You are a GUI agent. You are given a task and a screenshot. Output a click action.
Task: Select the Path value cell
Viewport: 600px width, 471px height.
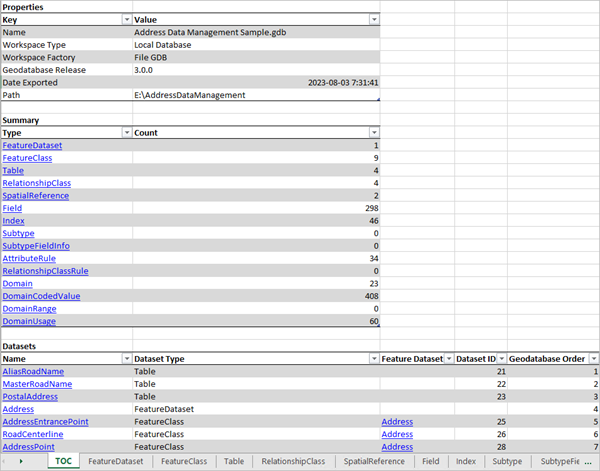click(x=256, y=95)
